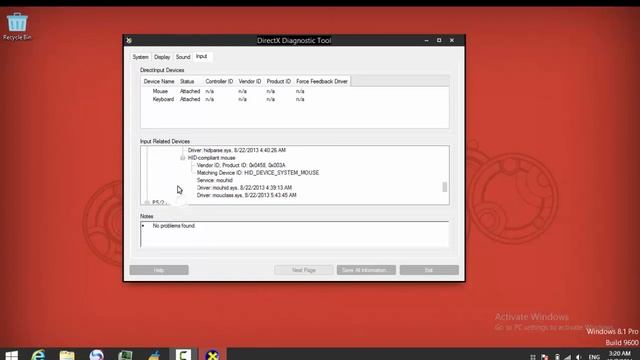Switch to the Sound tab
The image size is (640, 360).
pos(183,57)
